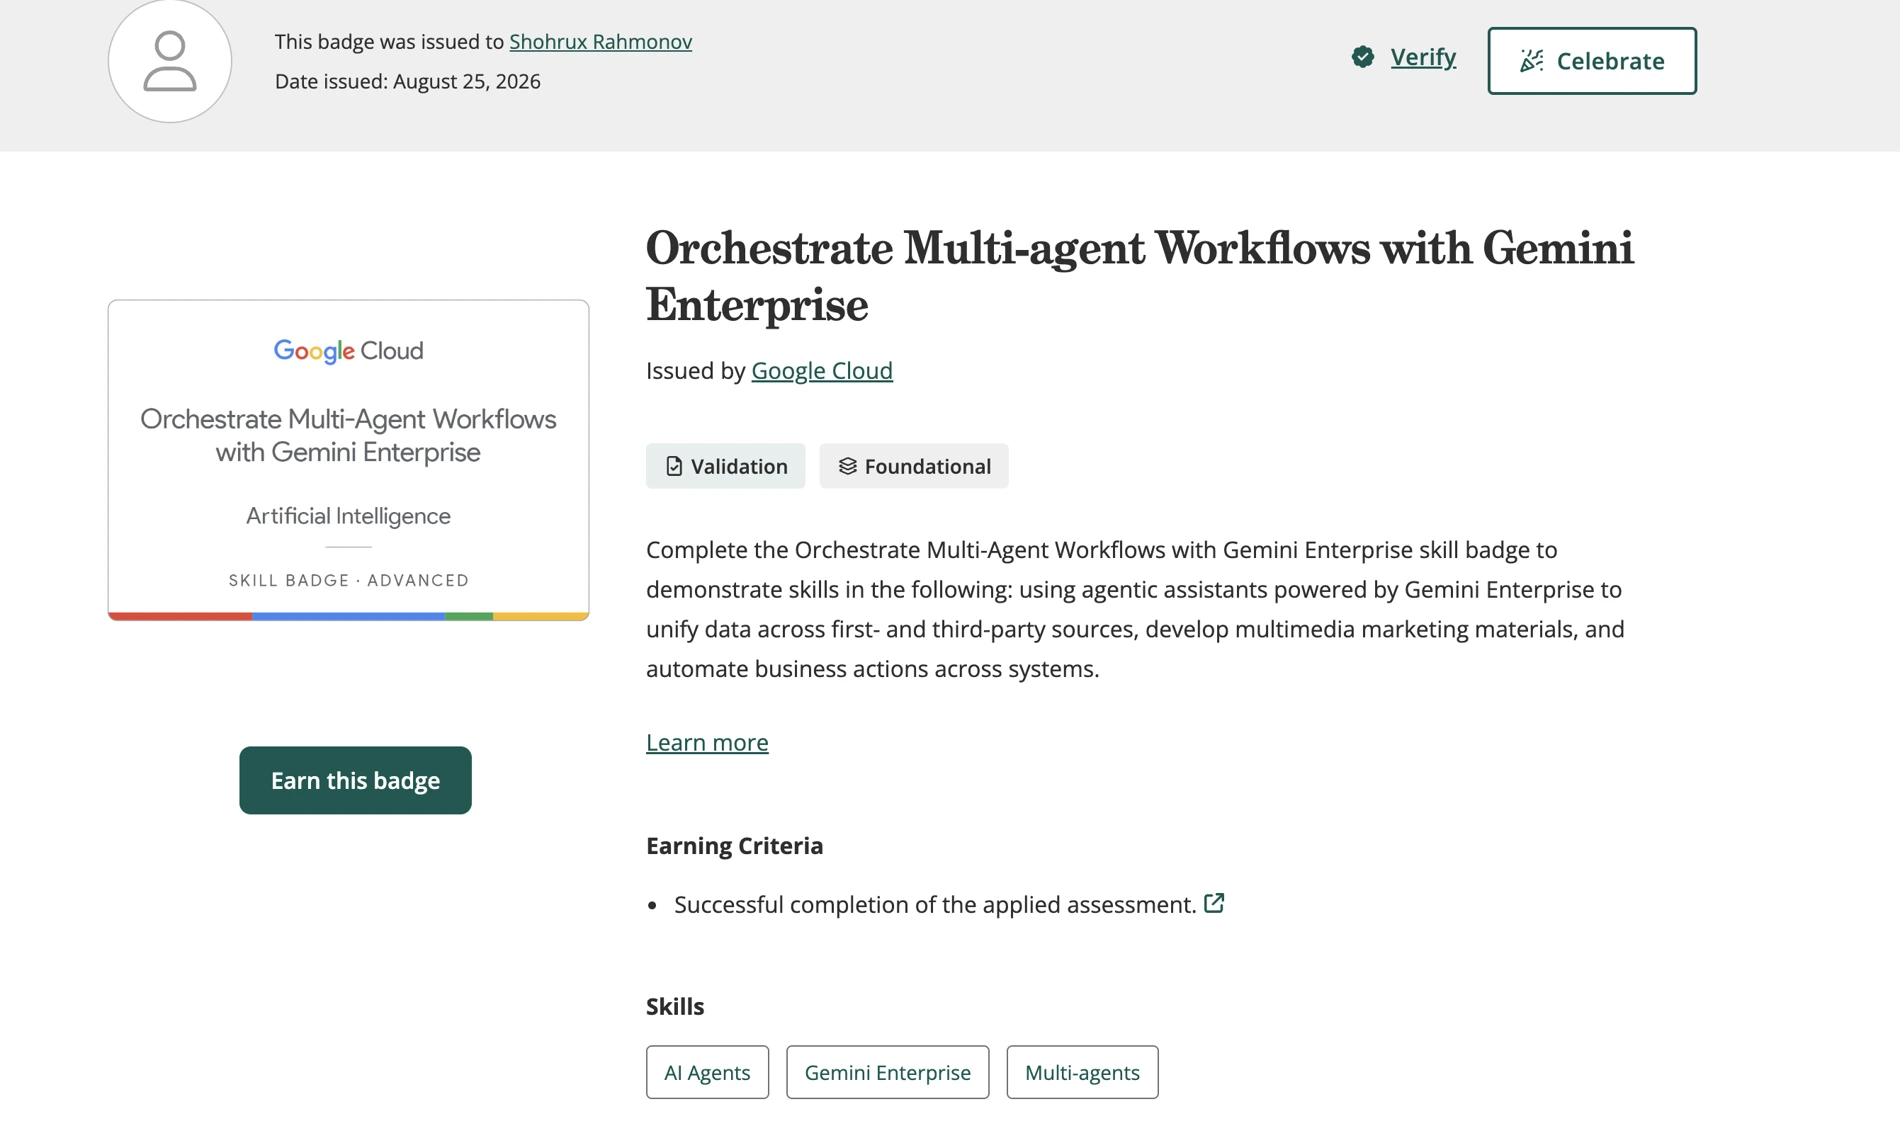Click the 'Skills' heading
The image size is (1900, 1126).
point(675,1006)
